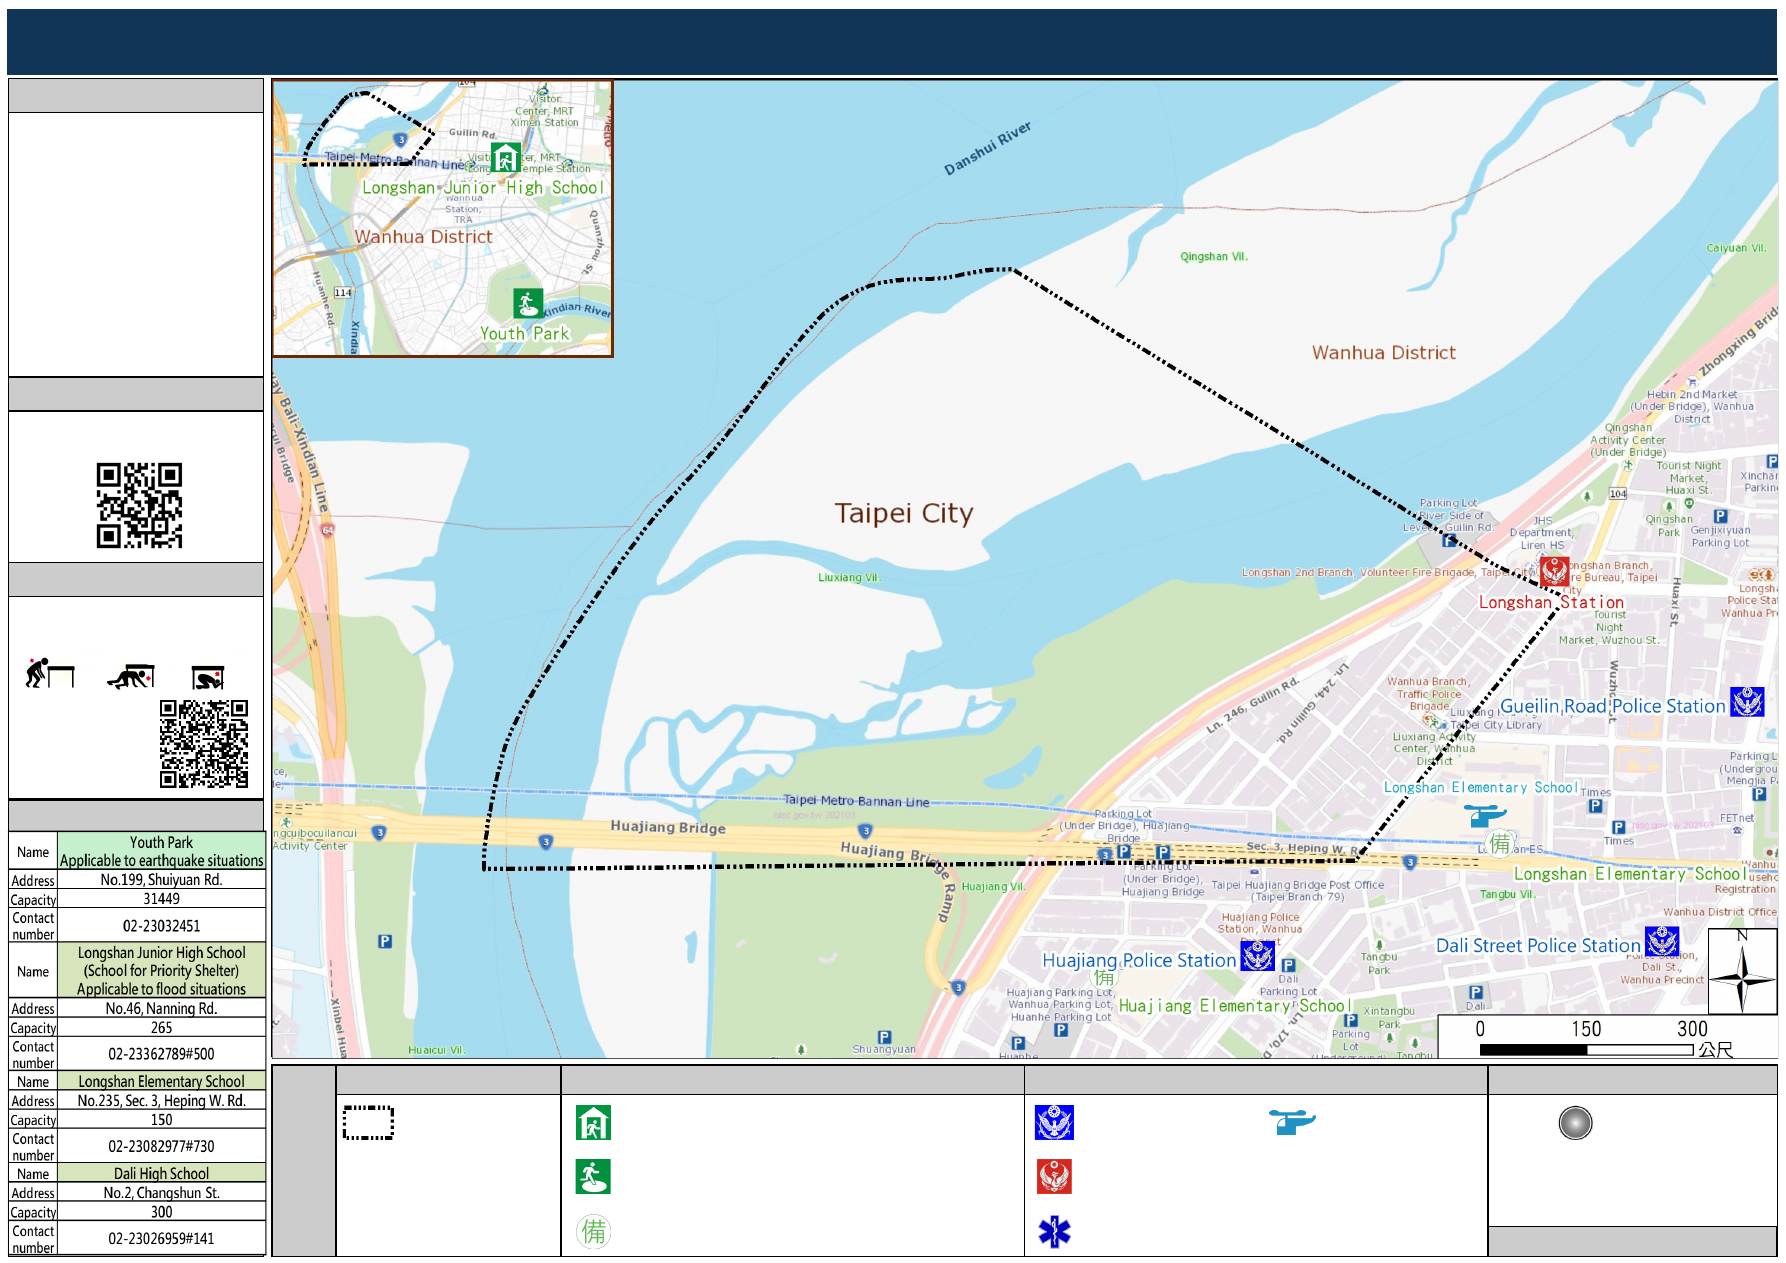Screen dimensions: 1786x1263
Task: Click address 'No.199, Shuiyuan Rd.'
Action: point(161,880)
